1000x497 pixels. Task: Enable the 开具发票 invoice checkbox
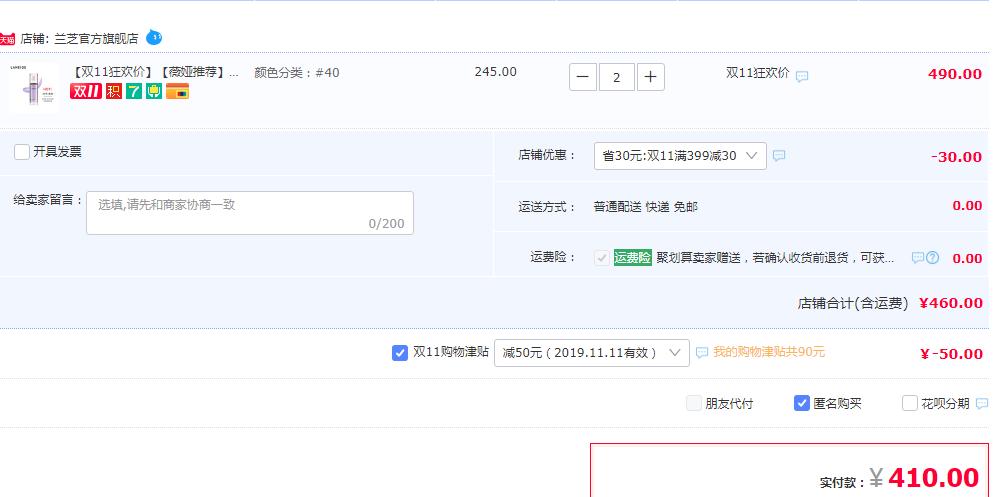coord(22,152)
